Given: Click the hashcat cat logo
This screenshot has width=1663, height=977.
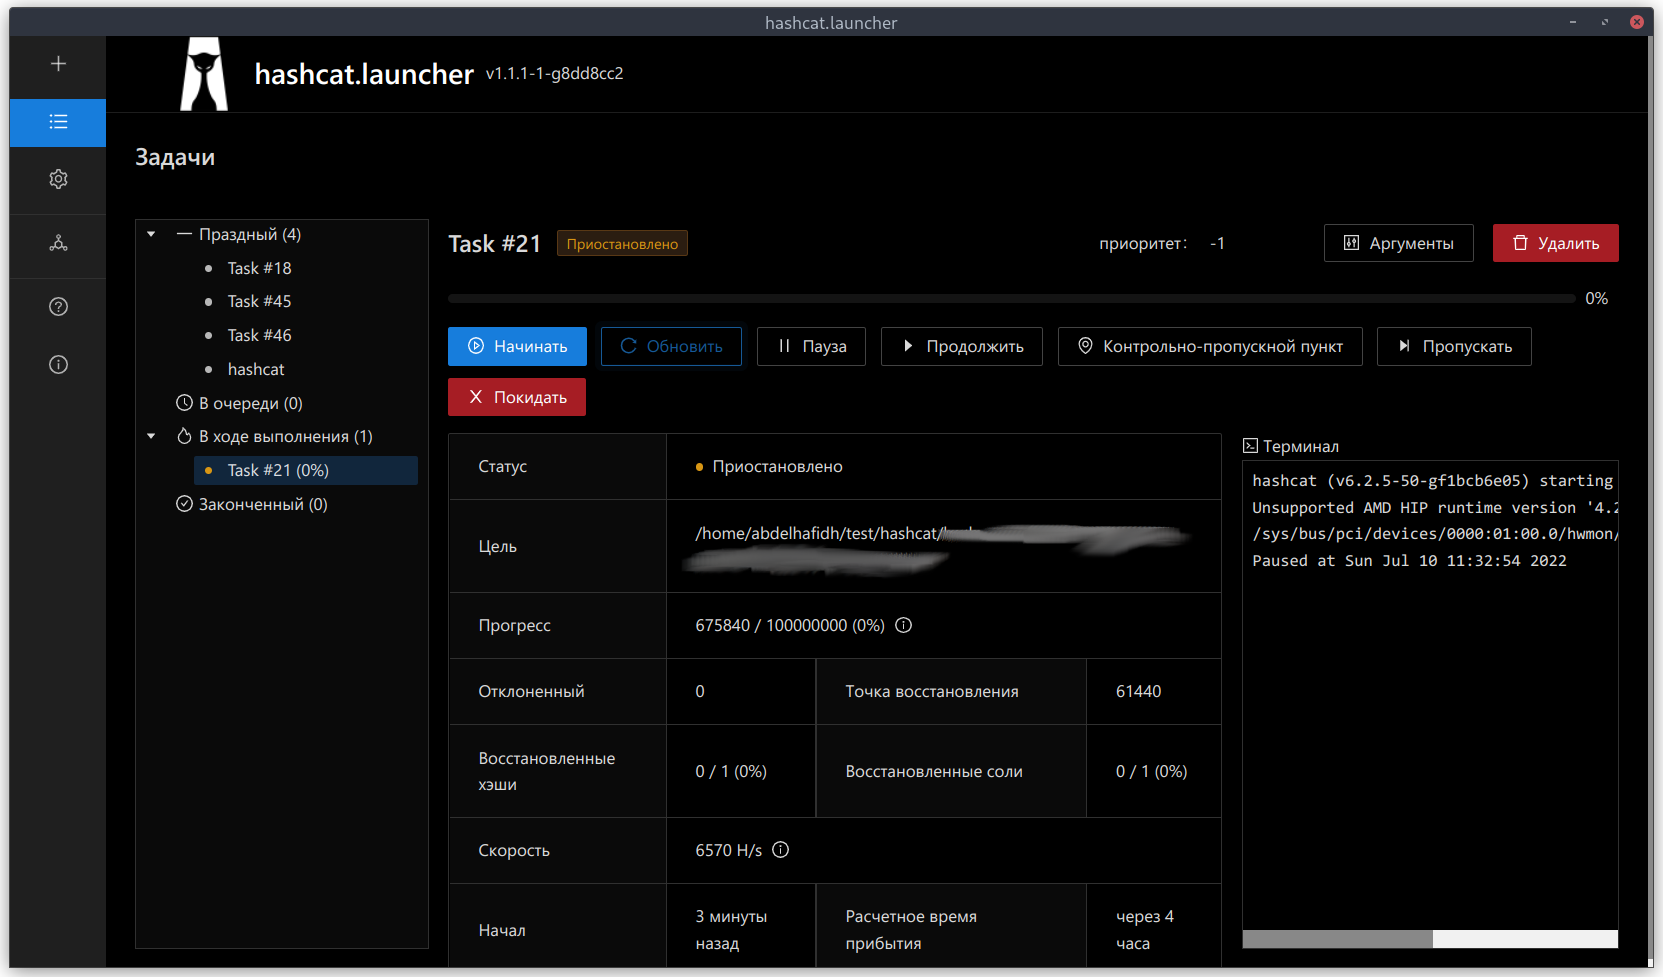Looking at the screenshot, I should pos(204,73).
